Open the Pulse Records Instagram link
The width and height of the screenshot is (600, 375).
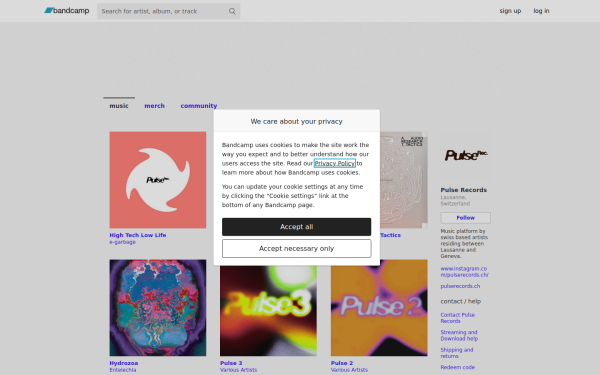click(x=464, y=272)
